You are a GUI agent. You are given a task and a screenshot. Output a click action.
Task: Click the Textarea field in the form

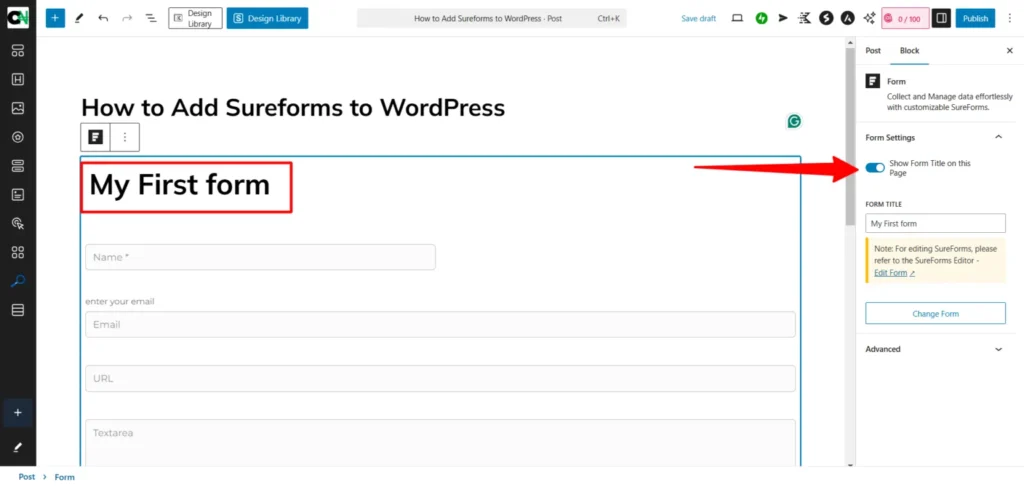point(440,442)
